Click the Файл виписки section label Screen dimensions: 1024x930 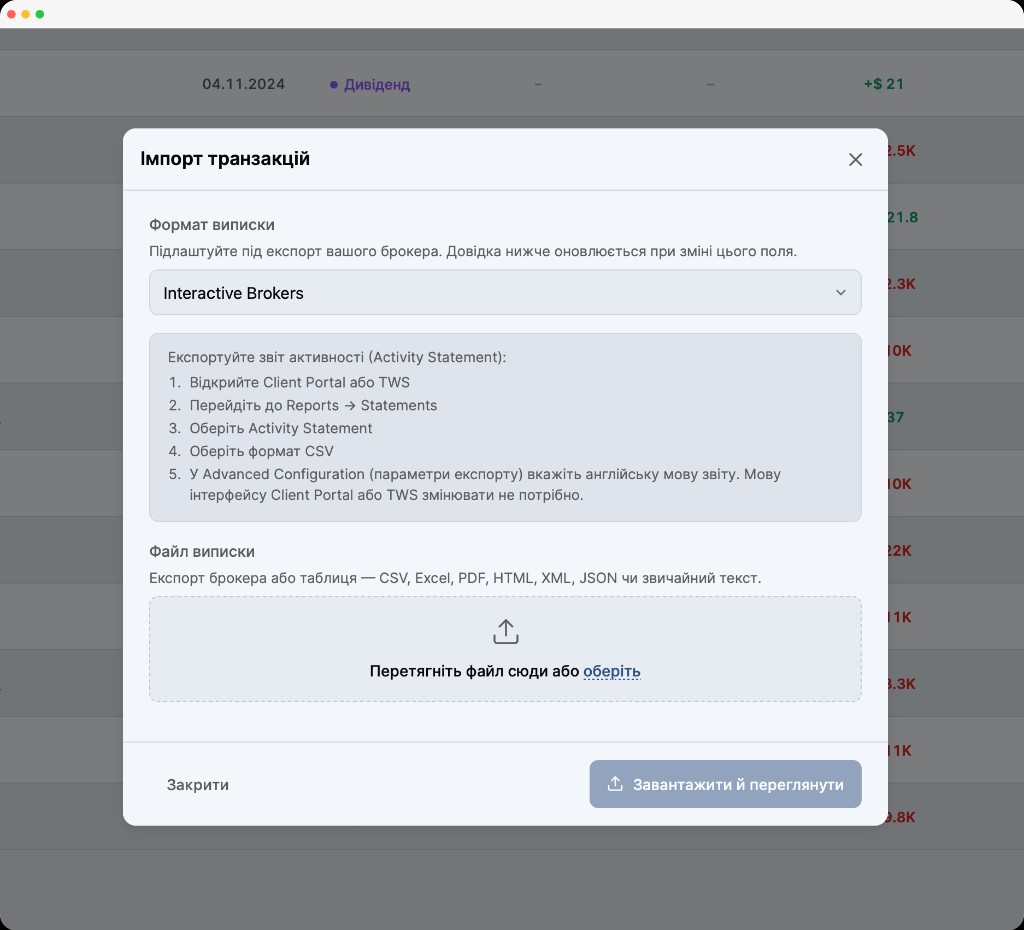coord(202,551)
